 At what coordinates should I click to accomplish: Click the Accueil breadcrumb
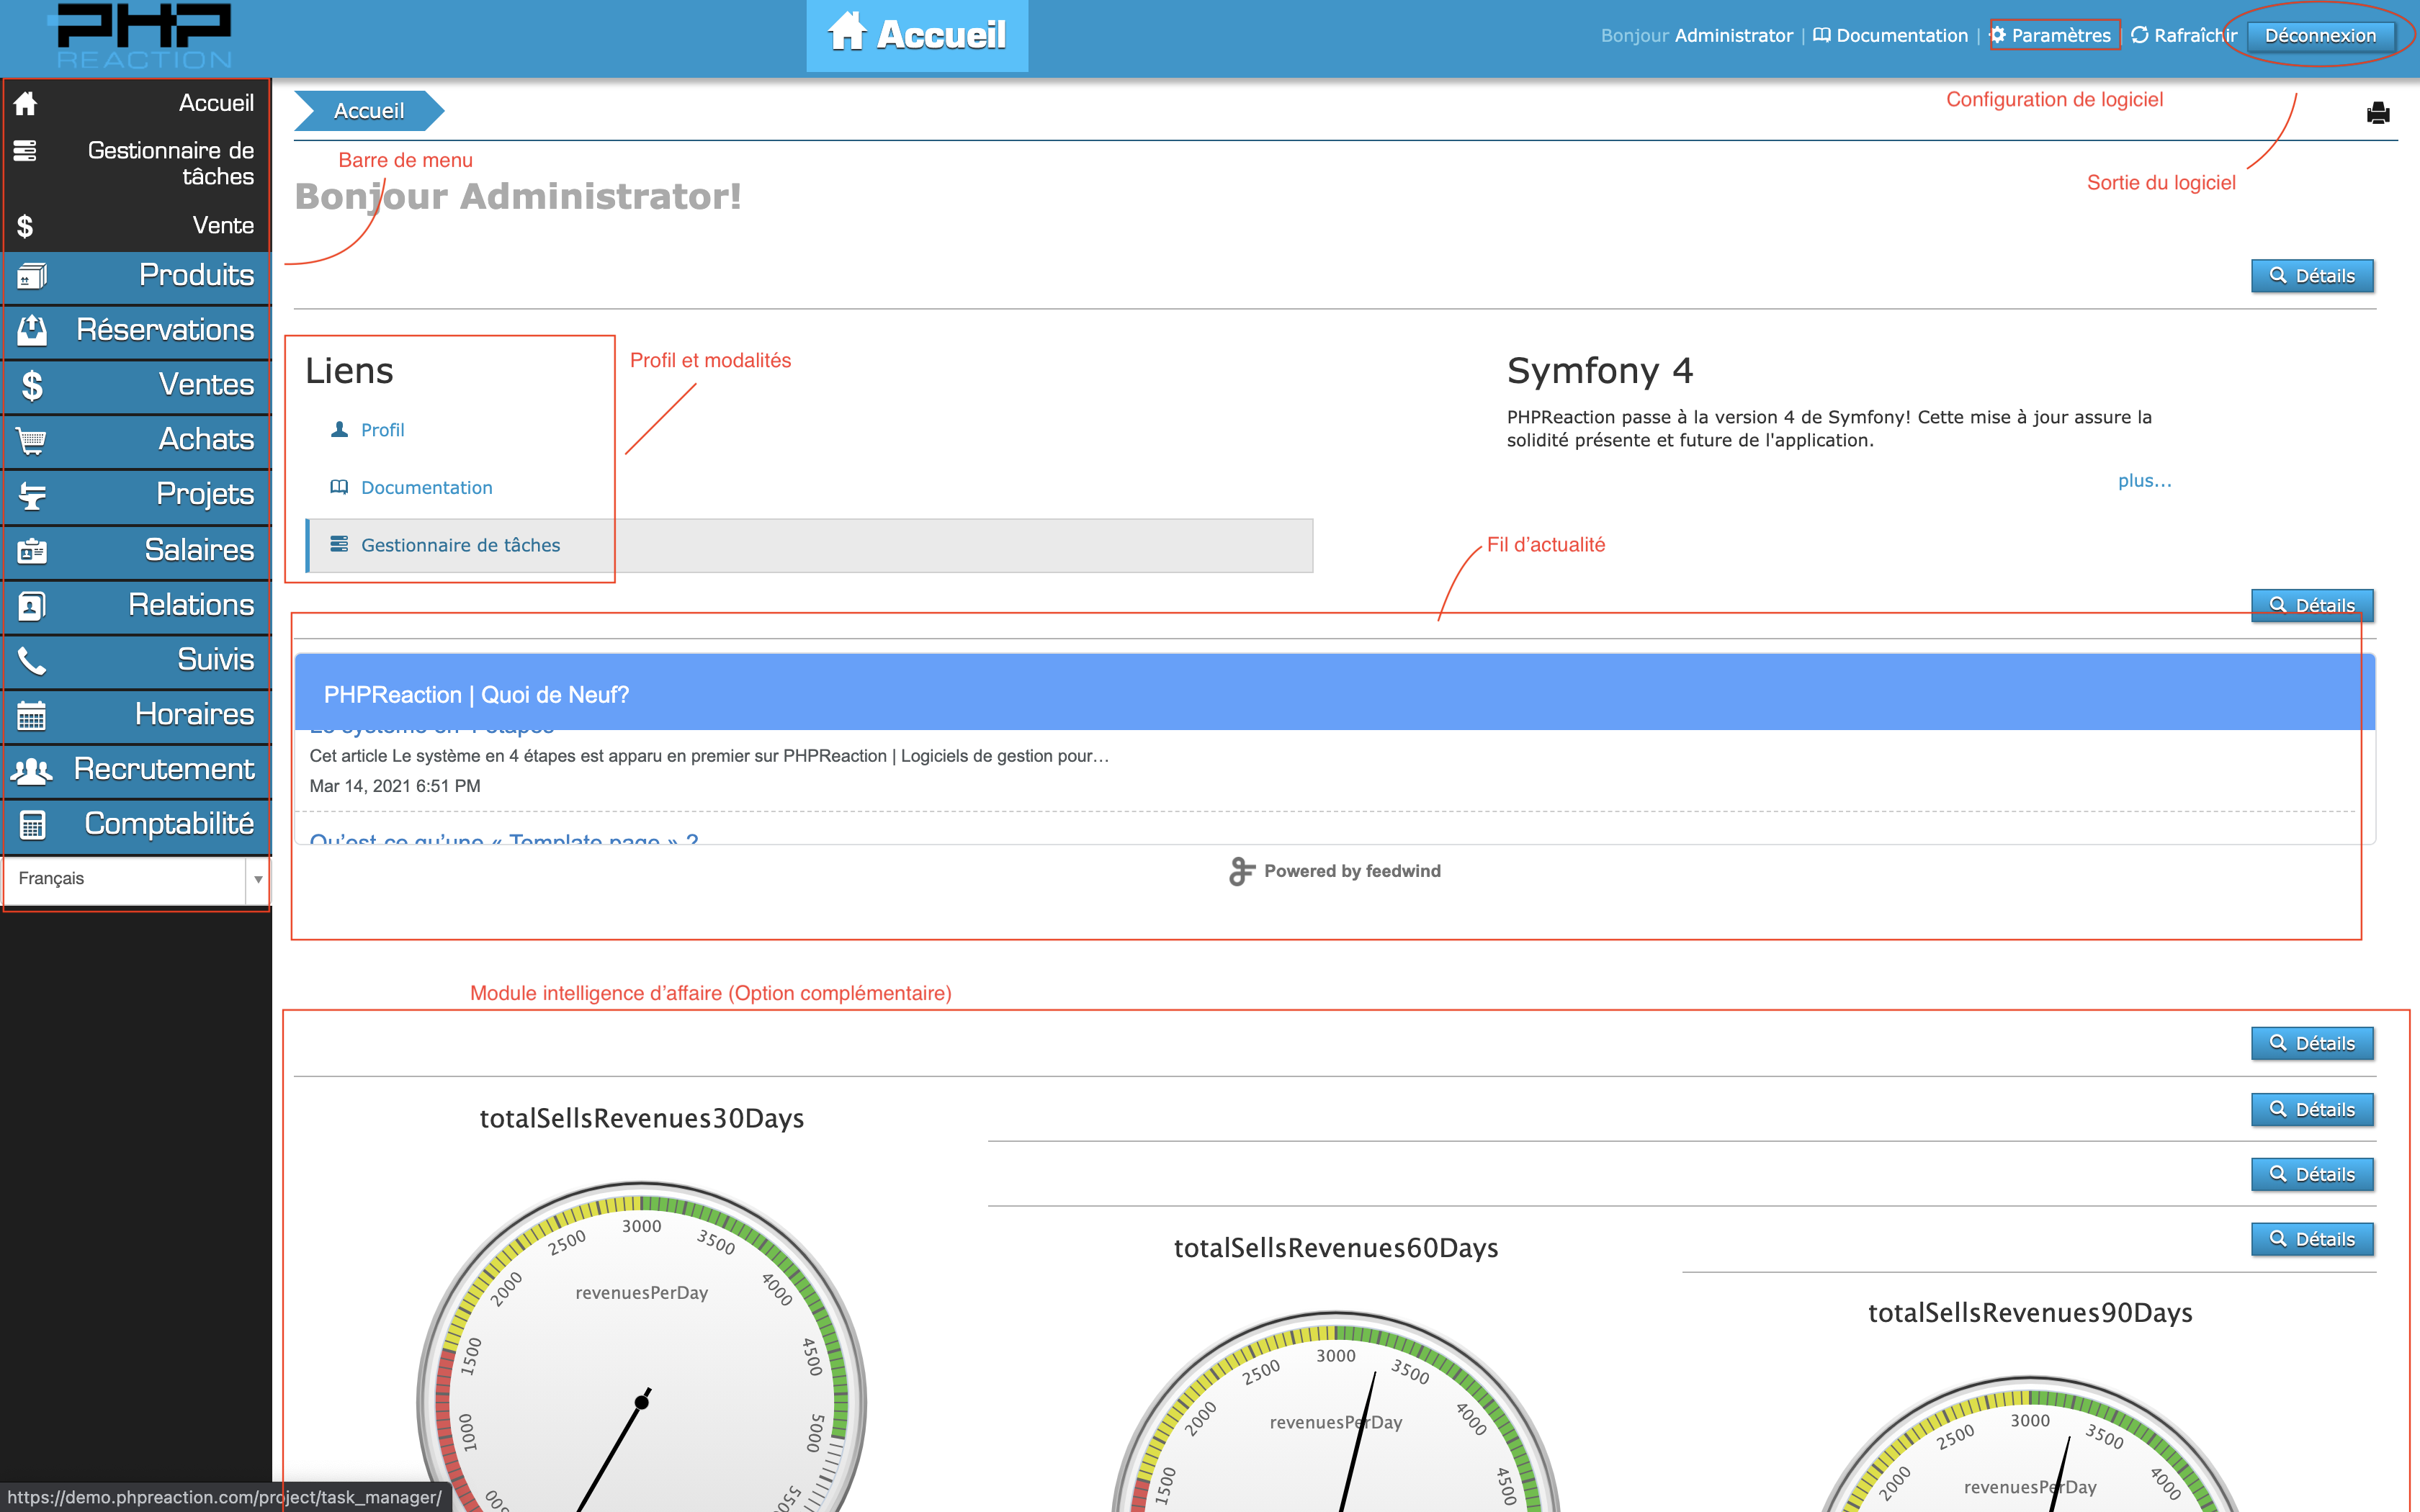[x=368, y=111]
